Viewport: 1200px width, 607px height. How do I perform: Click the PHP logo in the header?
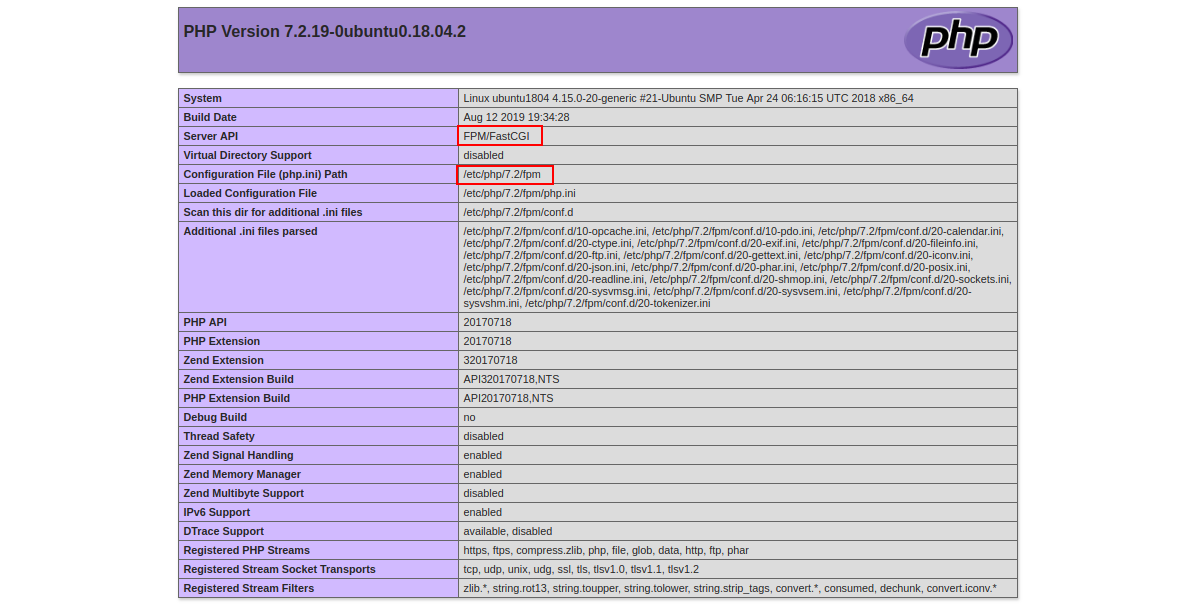point(958,40)
